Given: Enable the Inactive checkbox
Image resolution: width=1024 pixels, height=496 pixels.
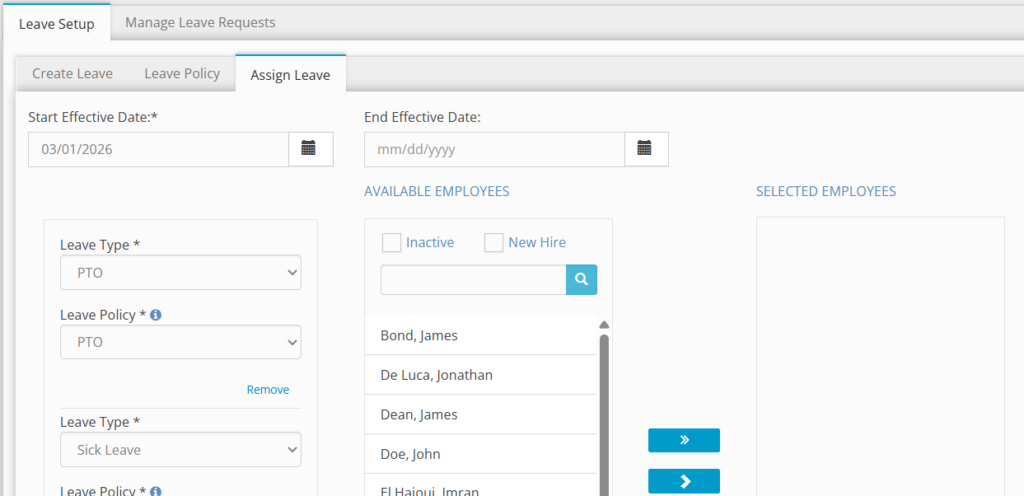Looking at the screenshot, I should (392, 243).
